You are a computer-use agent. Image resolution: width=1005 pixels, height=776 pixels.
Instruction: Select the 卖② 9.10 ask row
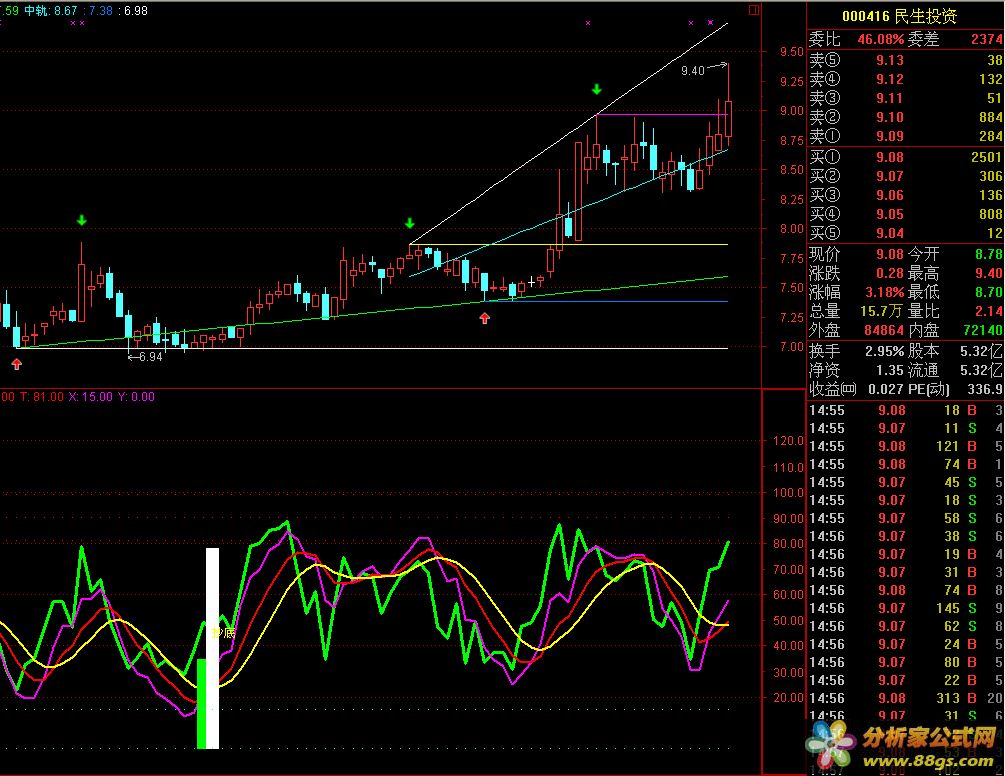tap(905, 117)
